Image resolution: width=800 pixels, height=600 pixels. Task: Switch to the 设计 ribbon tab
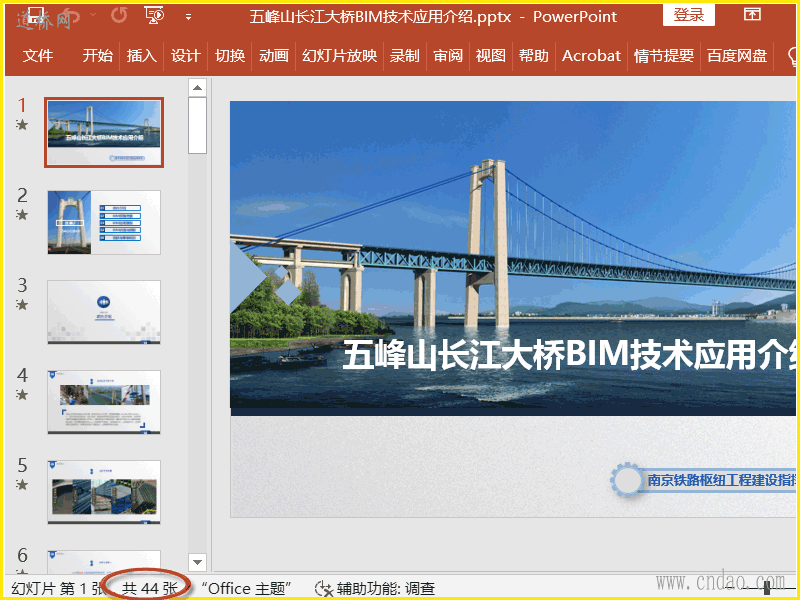(185, 55)
